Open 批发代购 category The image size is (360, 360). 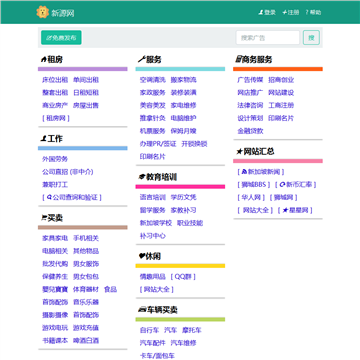[55, 264]
